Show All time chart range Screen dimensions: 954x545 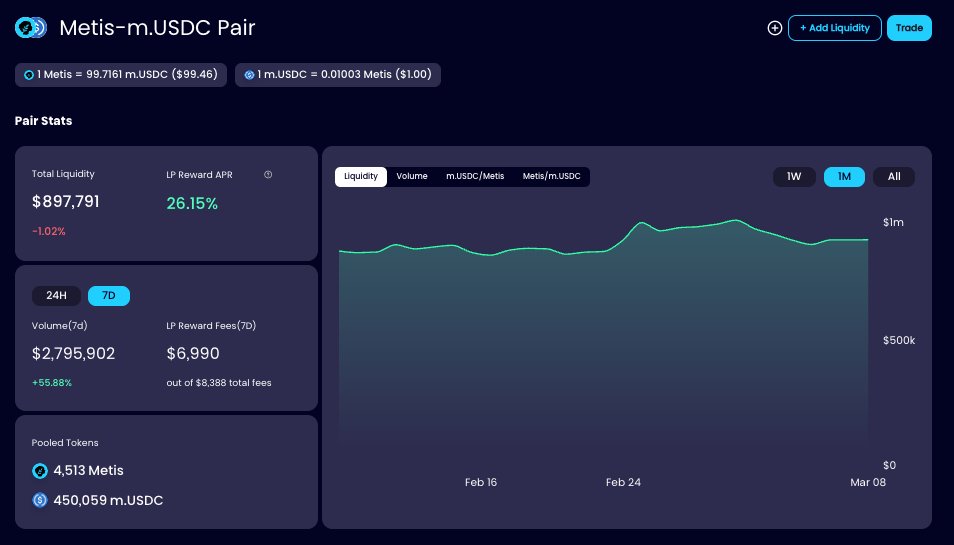[x=894, y=176]
